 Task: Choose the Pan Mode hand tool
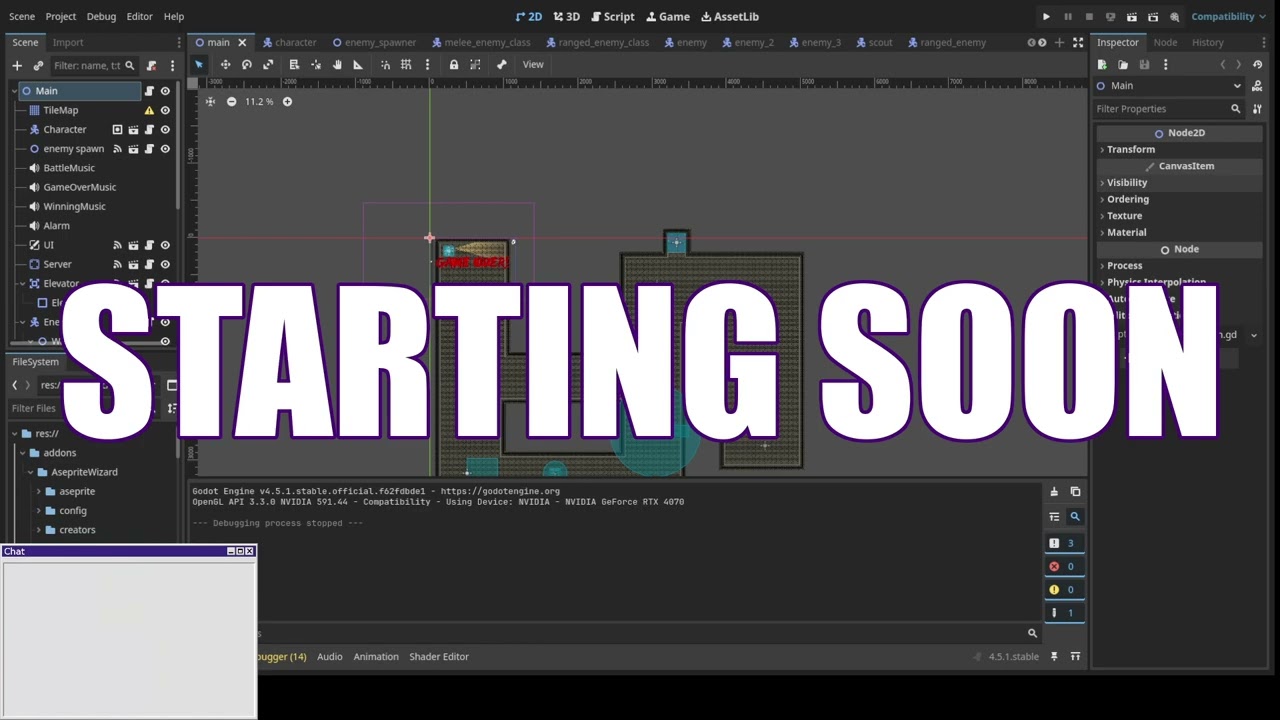tap(337, 65)
